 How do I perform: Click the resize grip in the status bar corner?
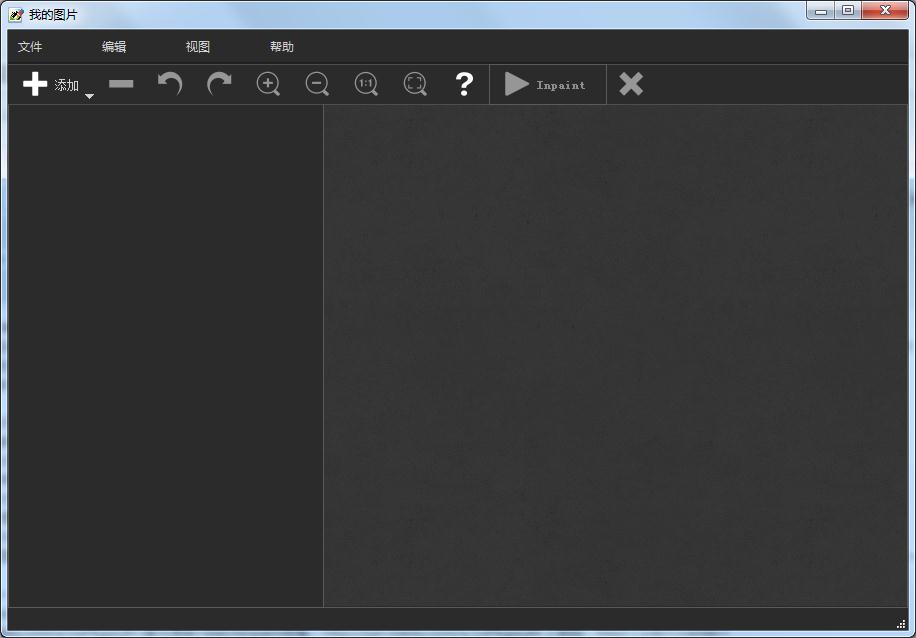click(x=901, y=624)
